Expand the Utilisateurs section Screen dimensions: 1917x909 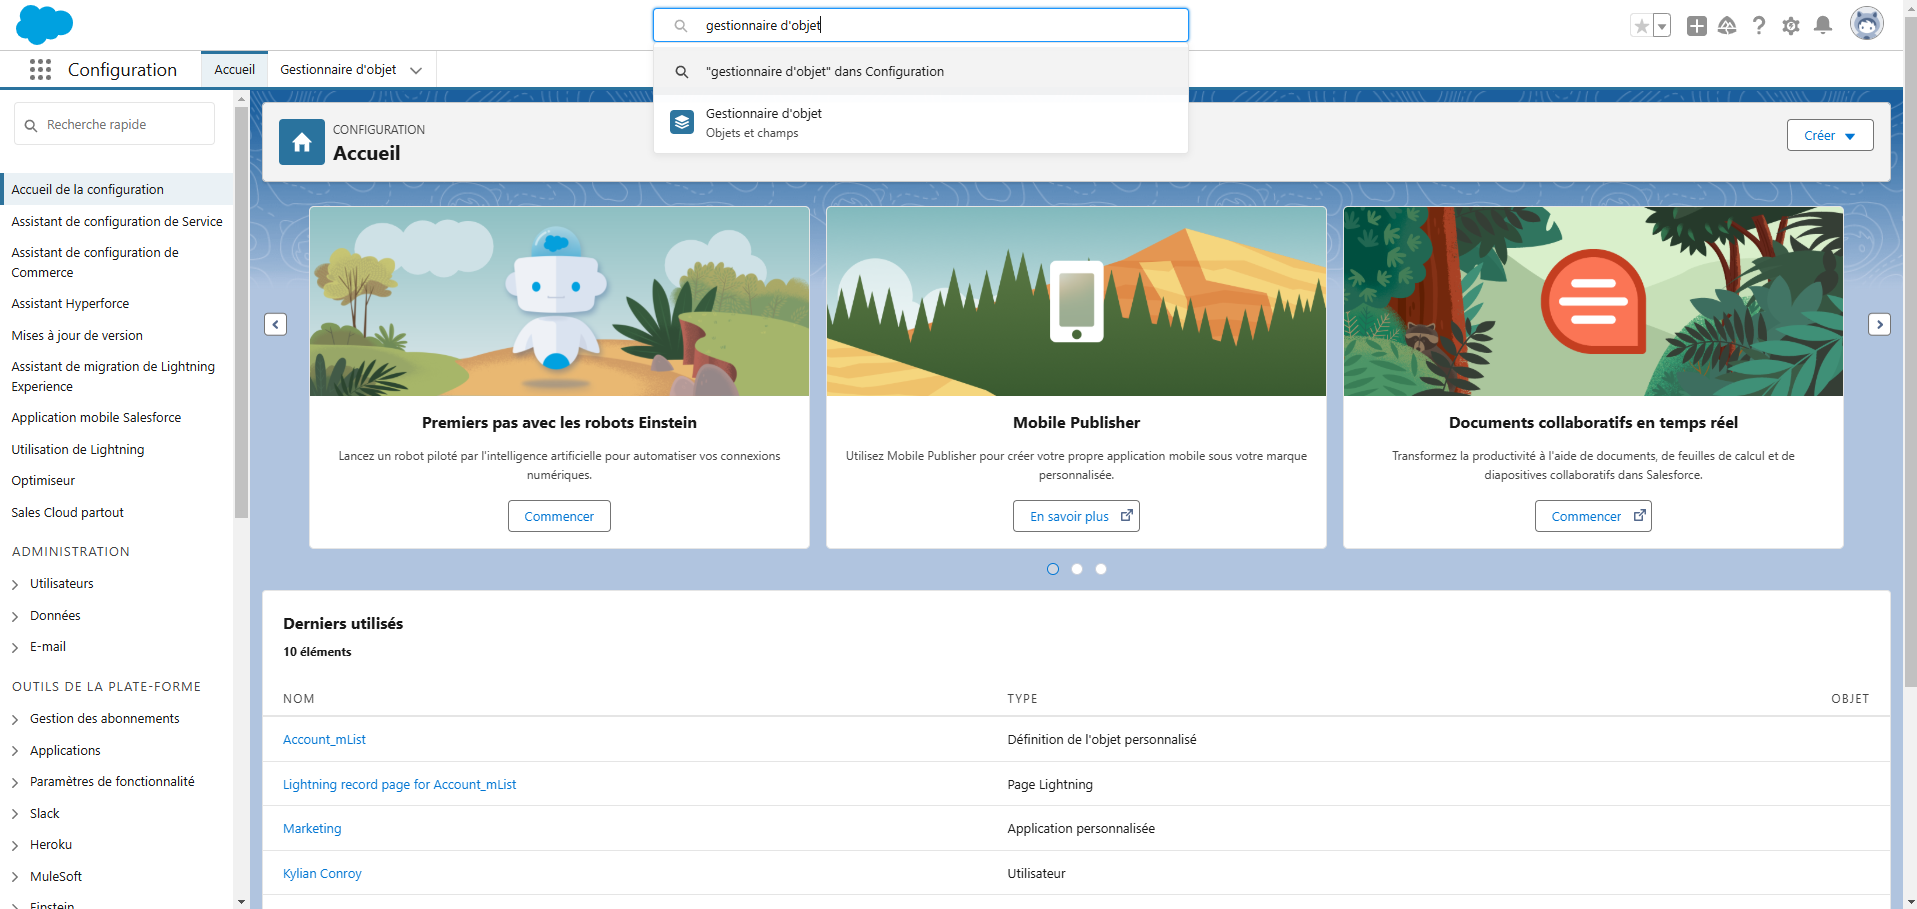[x=15, y=584]
